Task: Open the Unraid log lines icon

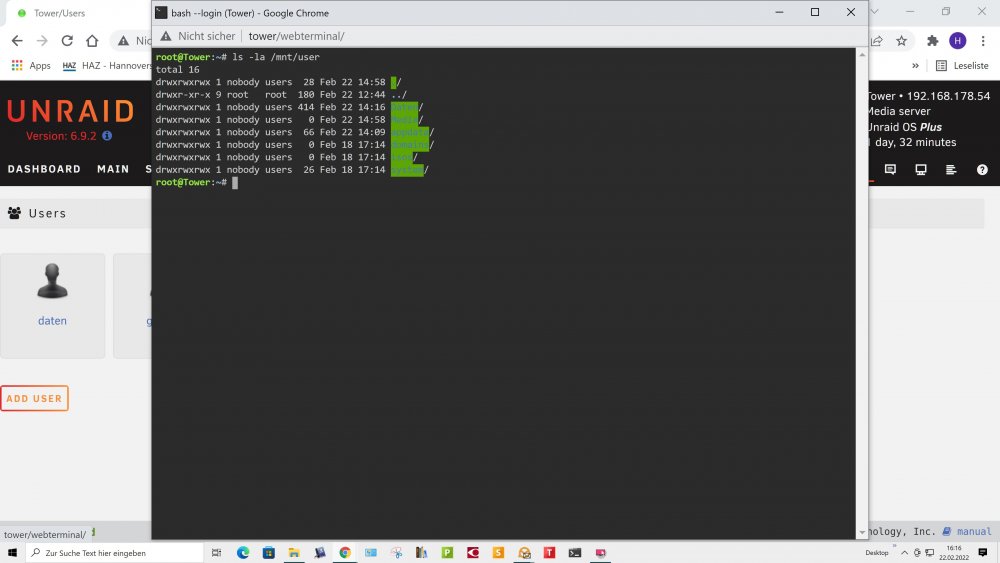Action: pyautogui.click(x=951, y=170)
